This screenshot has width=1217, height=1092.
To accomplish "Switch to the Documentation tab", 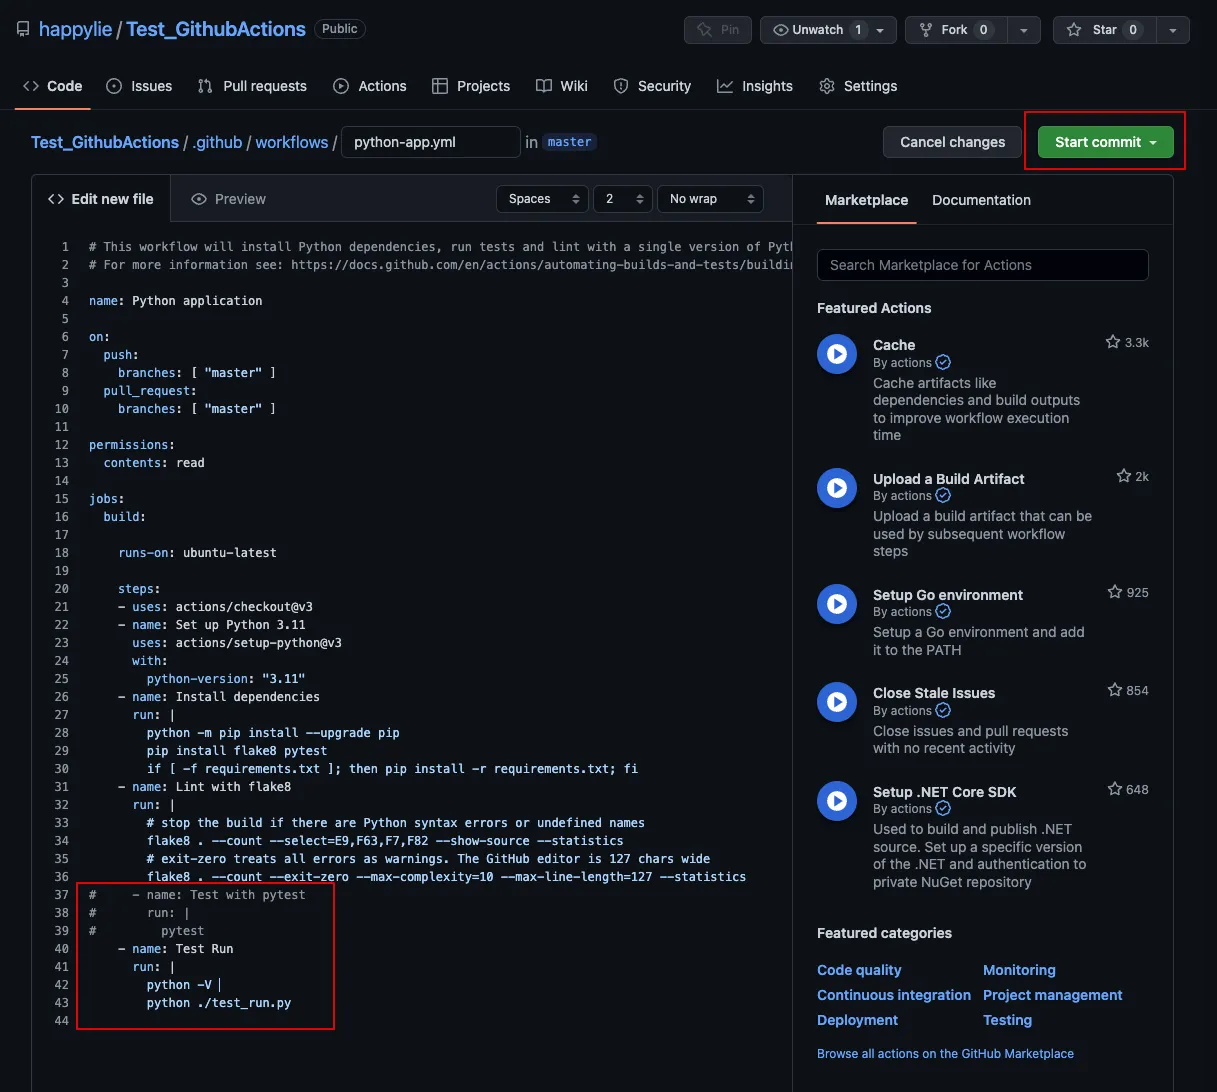I will point(981,200).
